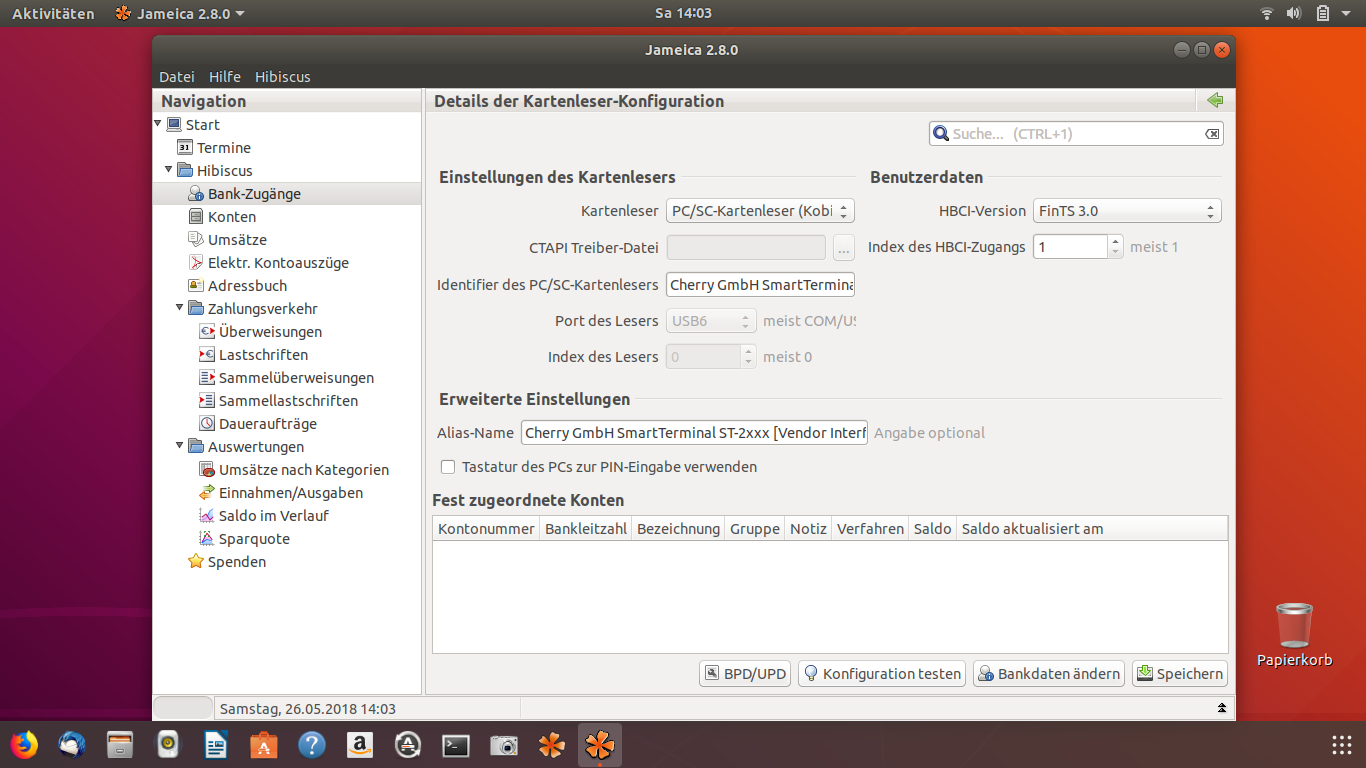Viewport: 1366px width, 768px height.
Task: Open the HBCI-Version dropdown
Action: [x=1127, y=211]
